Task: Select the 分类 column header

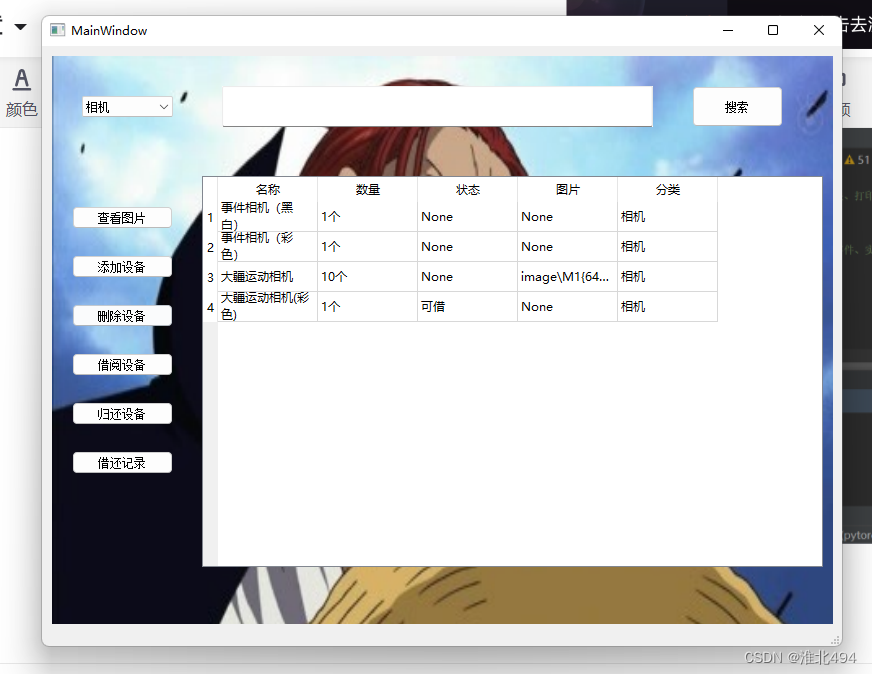Action: [x=667, y=190]
